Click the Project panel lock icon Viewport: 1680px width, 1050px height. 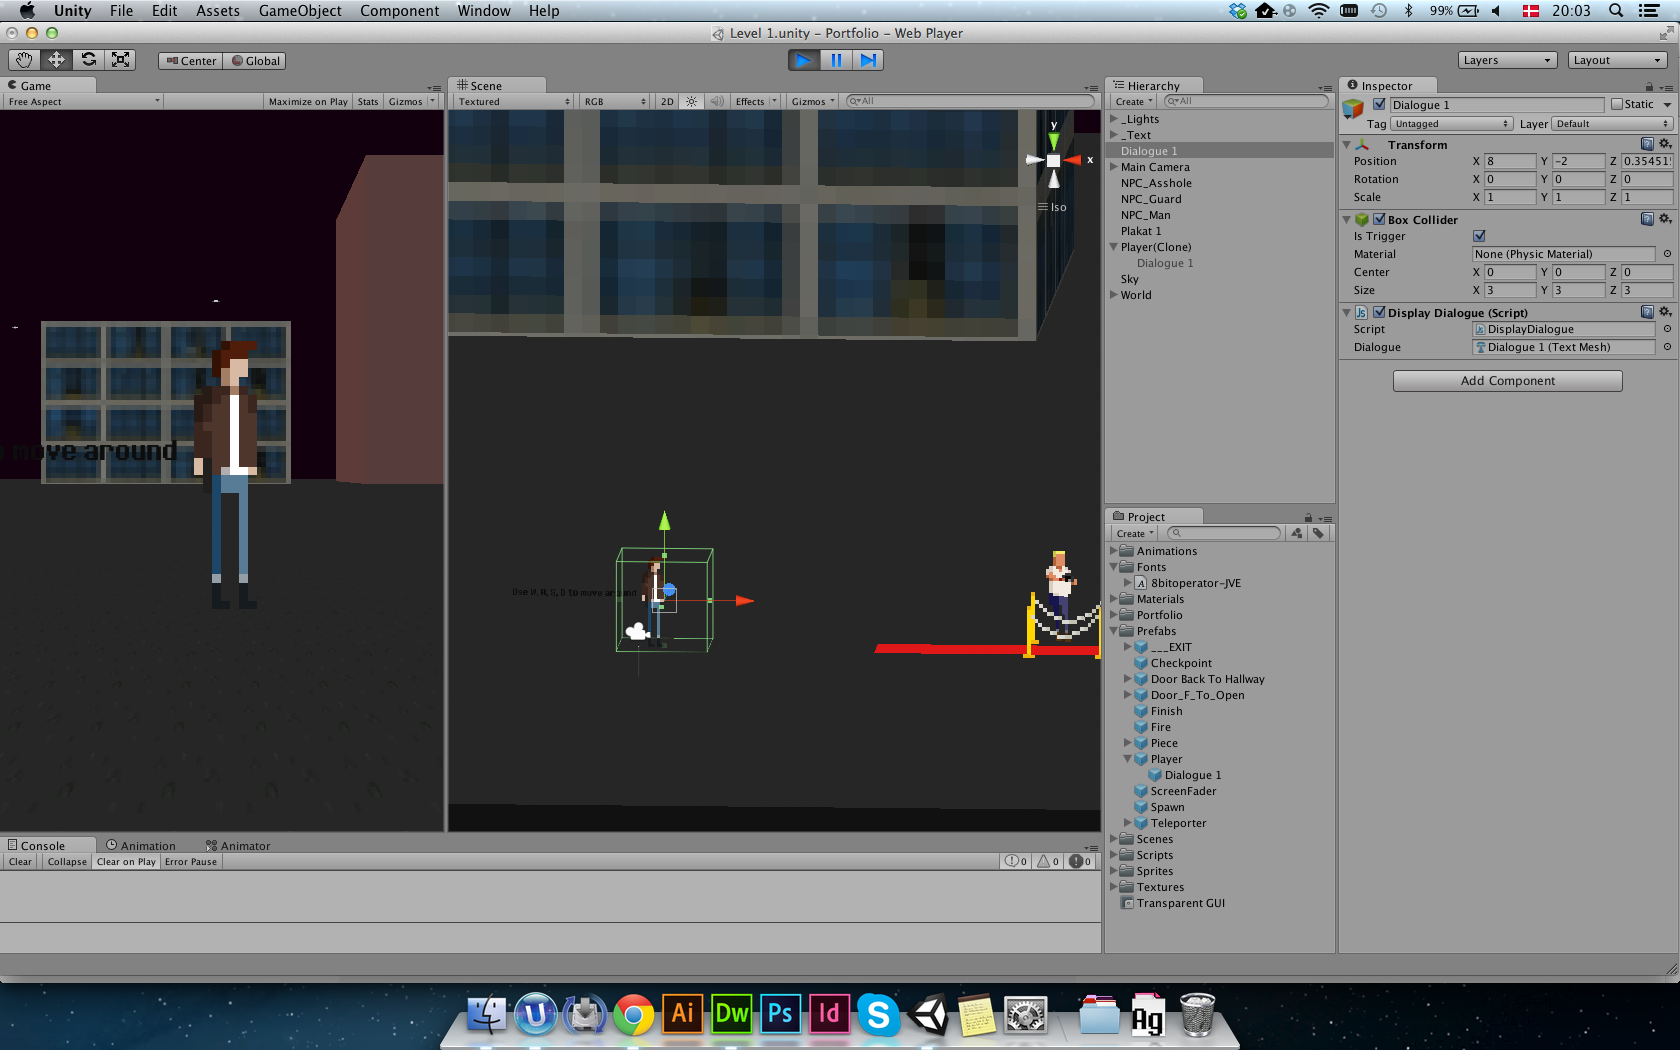(x=1308, y=517)
